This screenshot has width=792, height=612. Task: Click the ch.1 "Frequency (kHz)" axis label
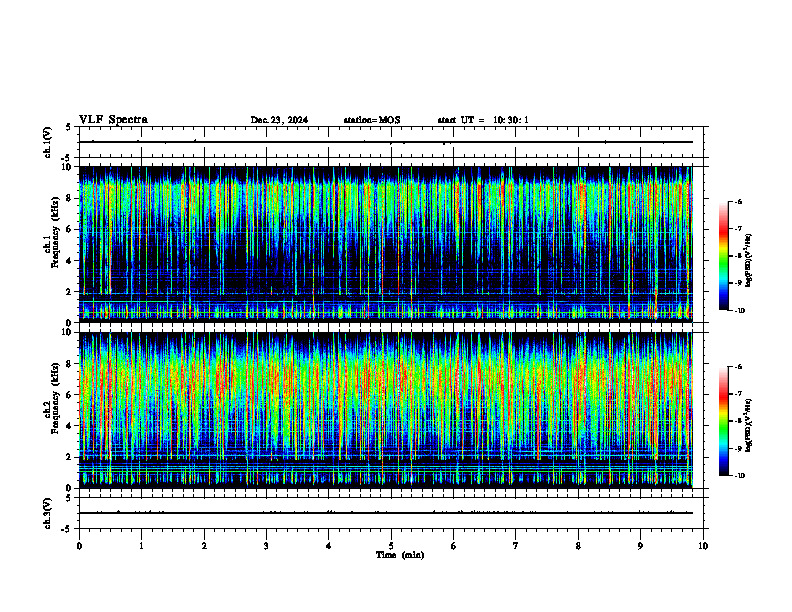tap(55, 232)
